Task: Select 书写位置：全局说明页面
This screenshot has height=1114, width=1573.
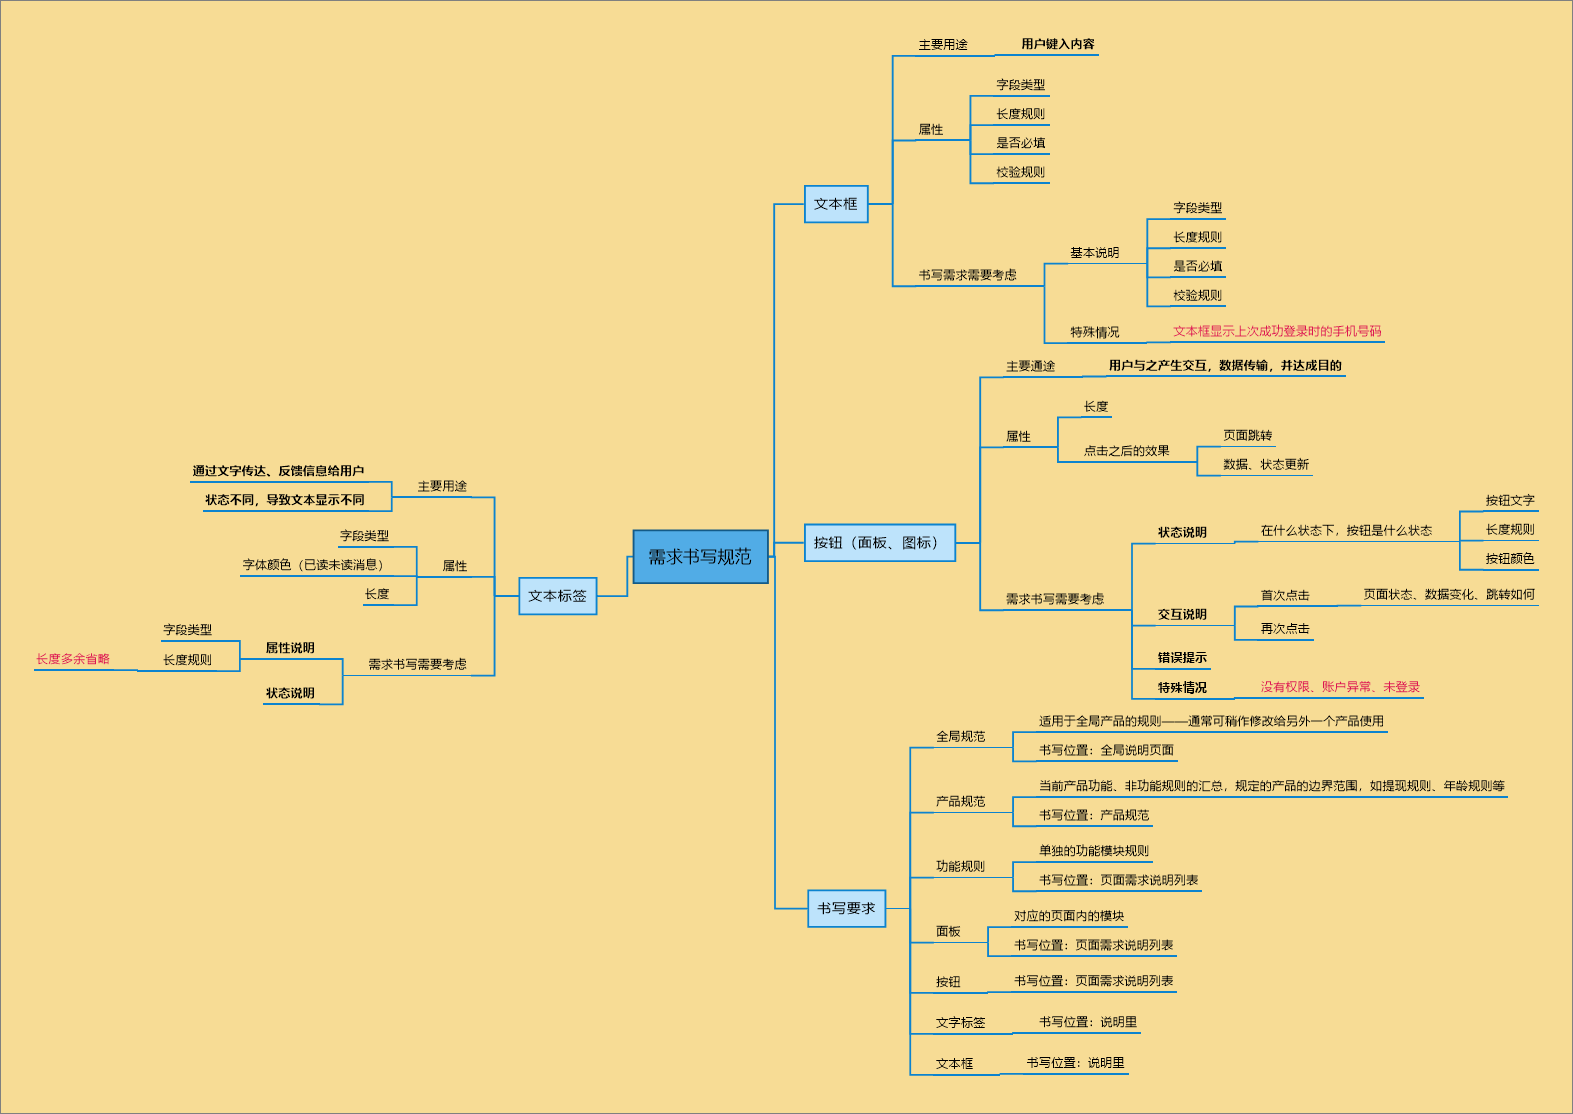Action: [x=1106, y=750]
